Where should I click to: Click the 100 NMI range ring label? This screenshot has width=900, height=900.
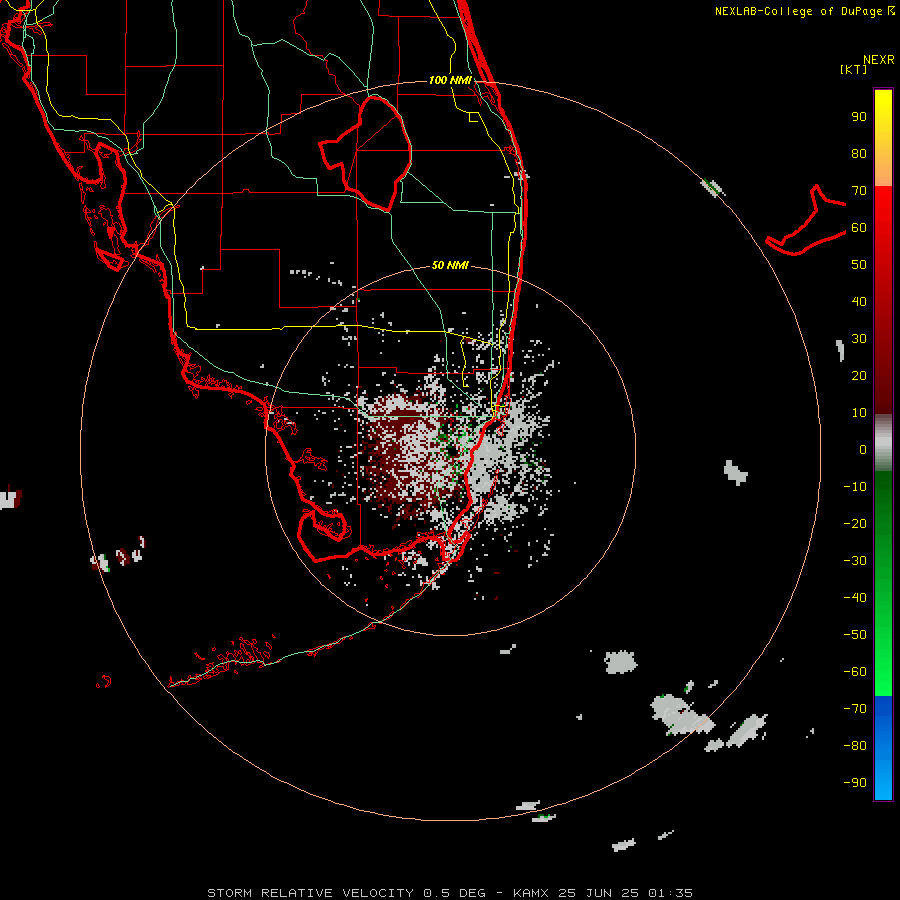[450, 80]
